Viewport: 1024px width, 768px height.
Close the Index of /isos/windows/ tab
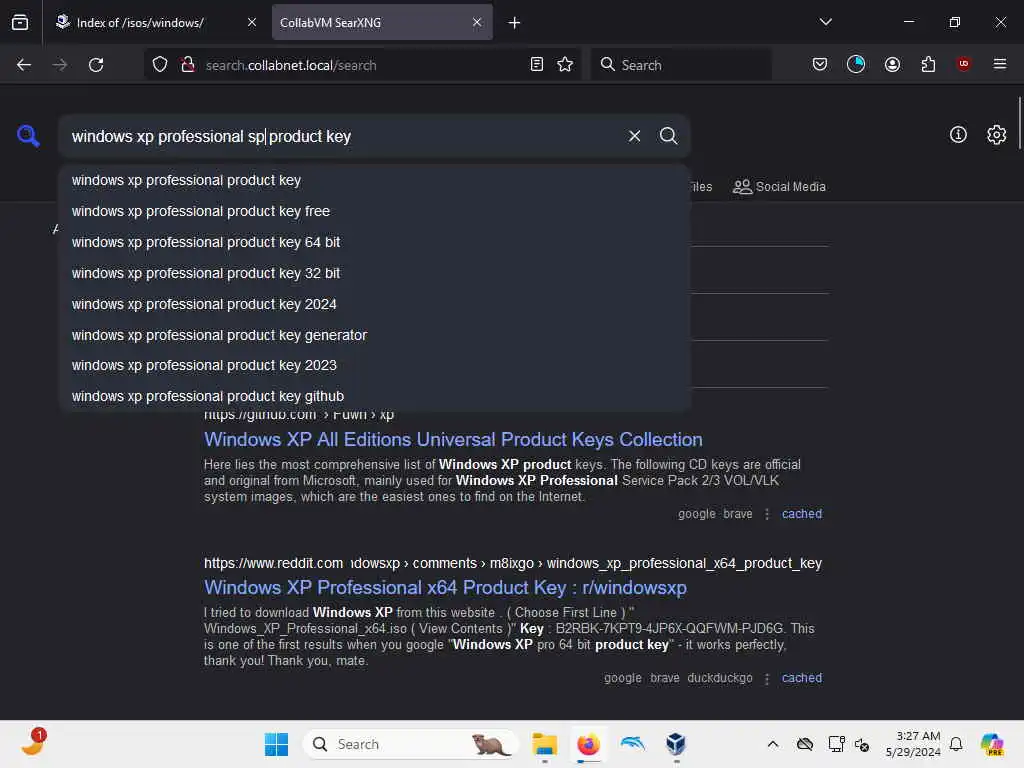251,22
